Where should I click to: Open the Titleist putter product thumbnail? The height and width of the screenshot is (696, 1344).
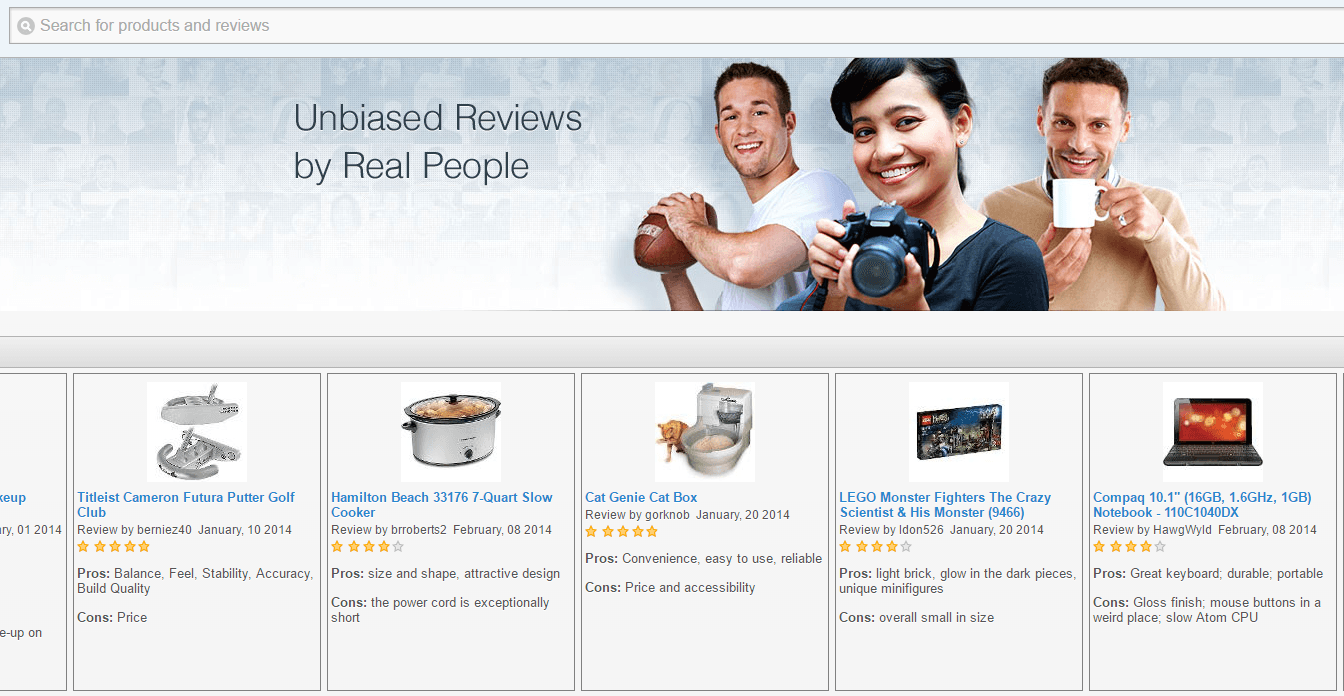pos(197,432)
